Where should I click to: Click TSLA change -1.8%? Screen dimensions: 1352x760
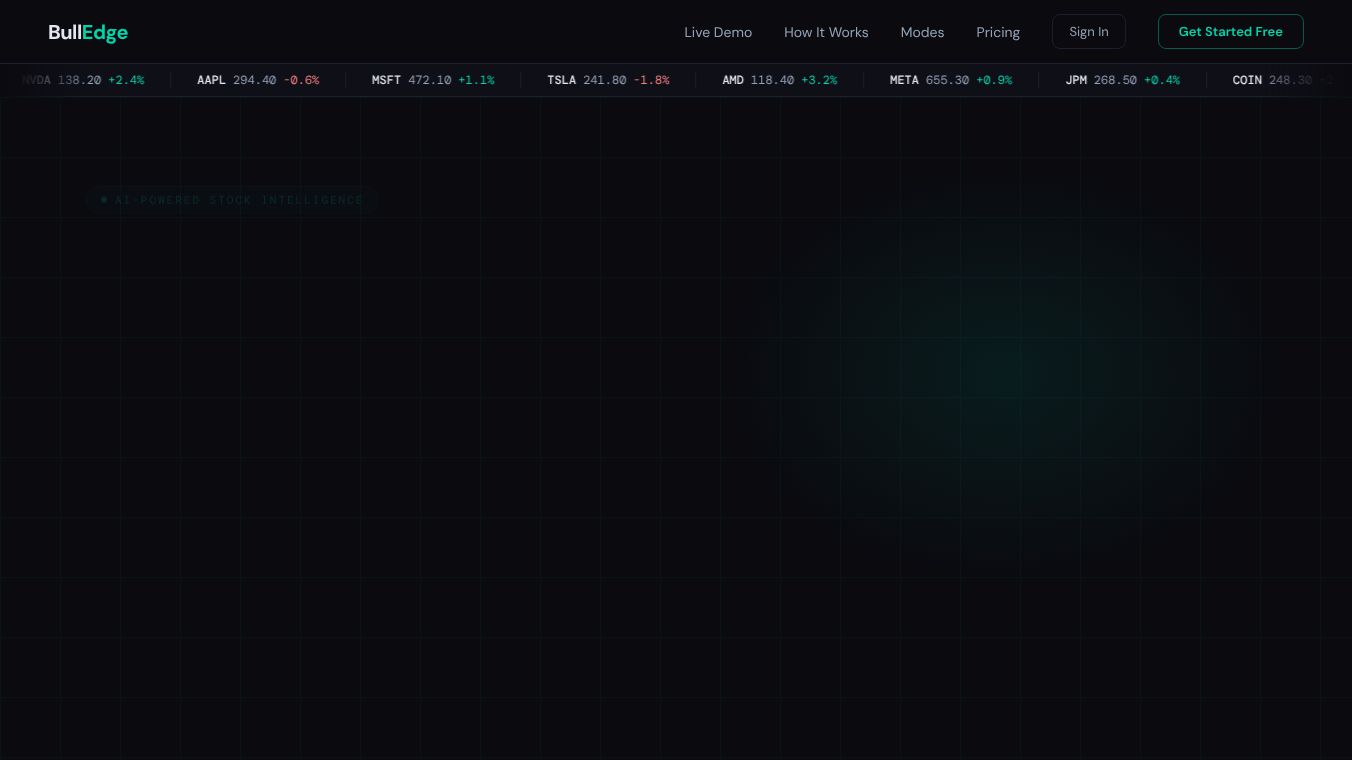(651, 80)
